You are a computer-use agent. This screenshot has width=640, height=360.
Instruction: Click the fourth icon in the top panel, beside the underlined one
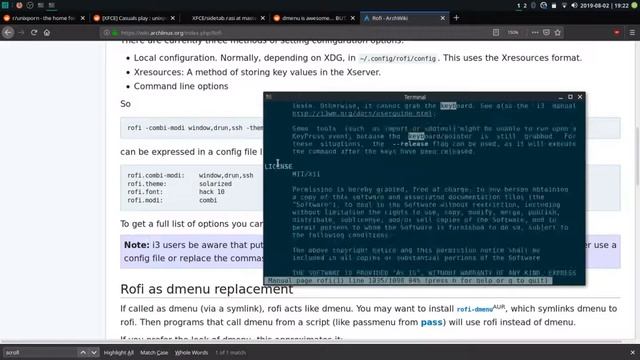(40, 5)
